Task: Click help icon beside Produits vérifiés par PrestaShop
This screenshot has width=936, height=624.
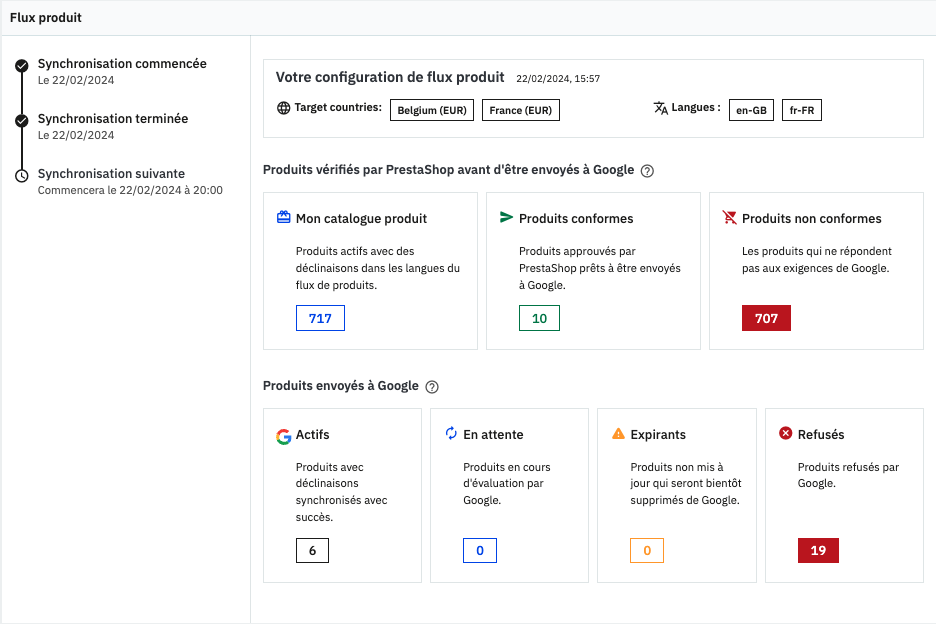Action: pos(647,171)
